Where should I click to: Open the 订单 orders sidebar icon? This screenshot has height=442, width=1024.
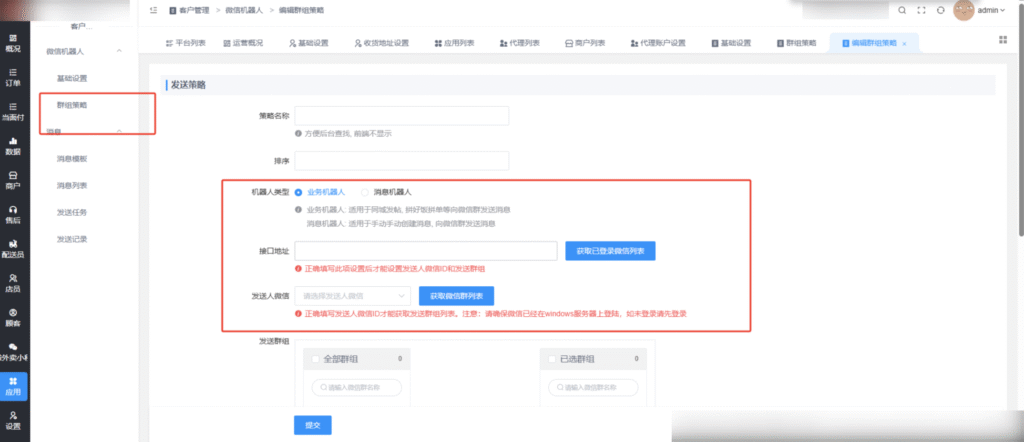pos(13,78)
